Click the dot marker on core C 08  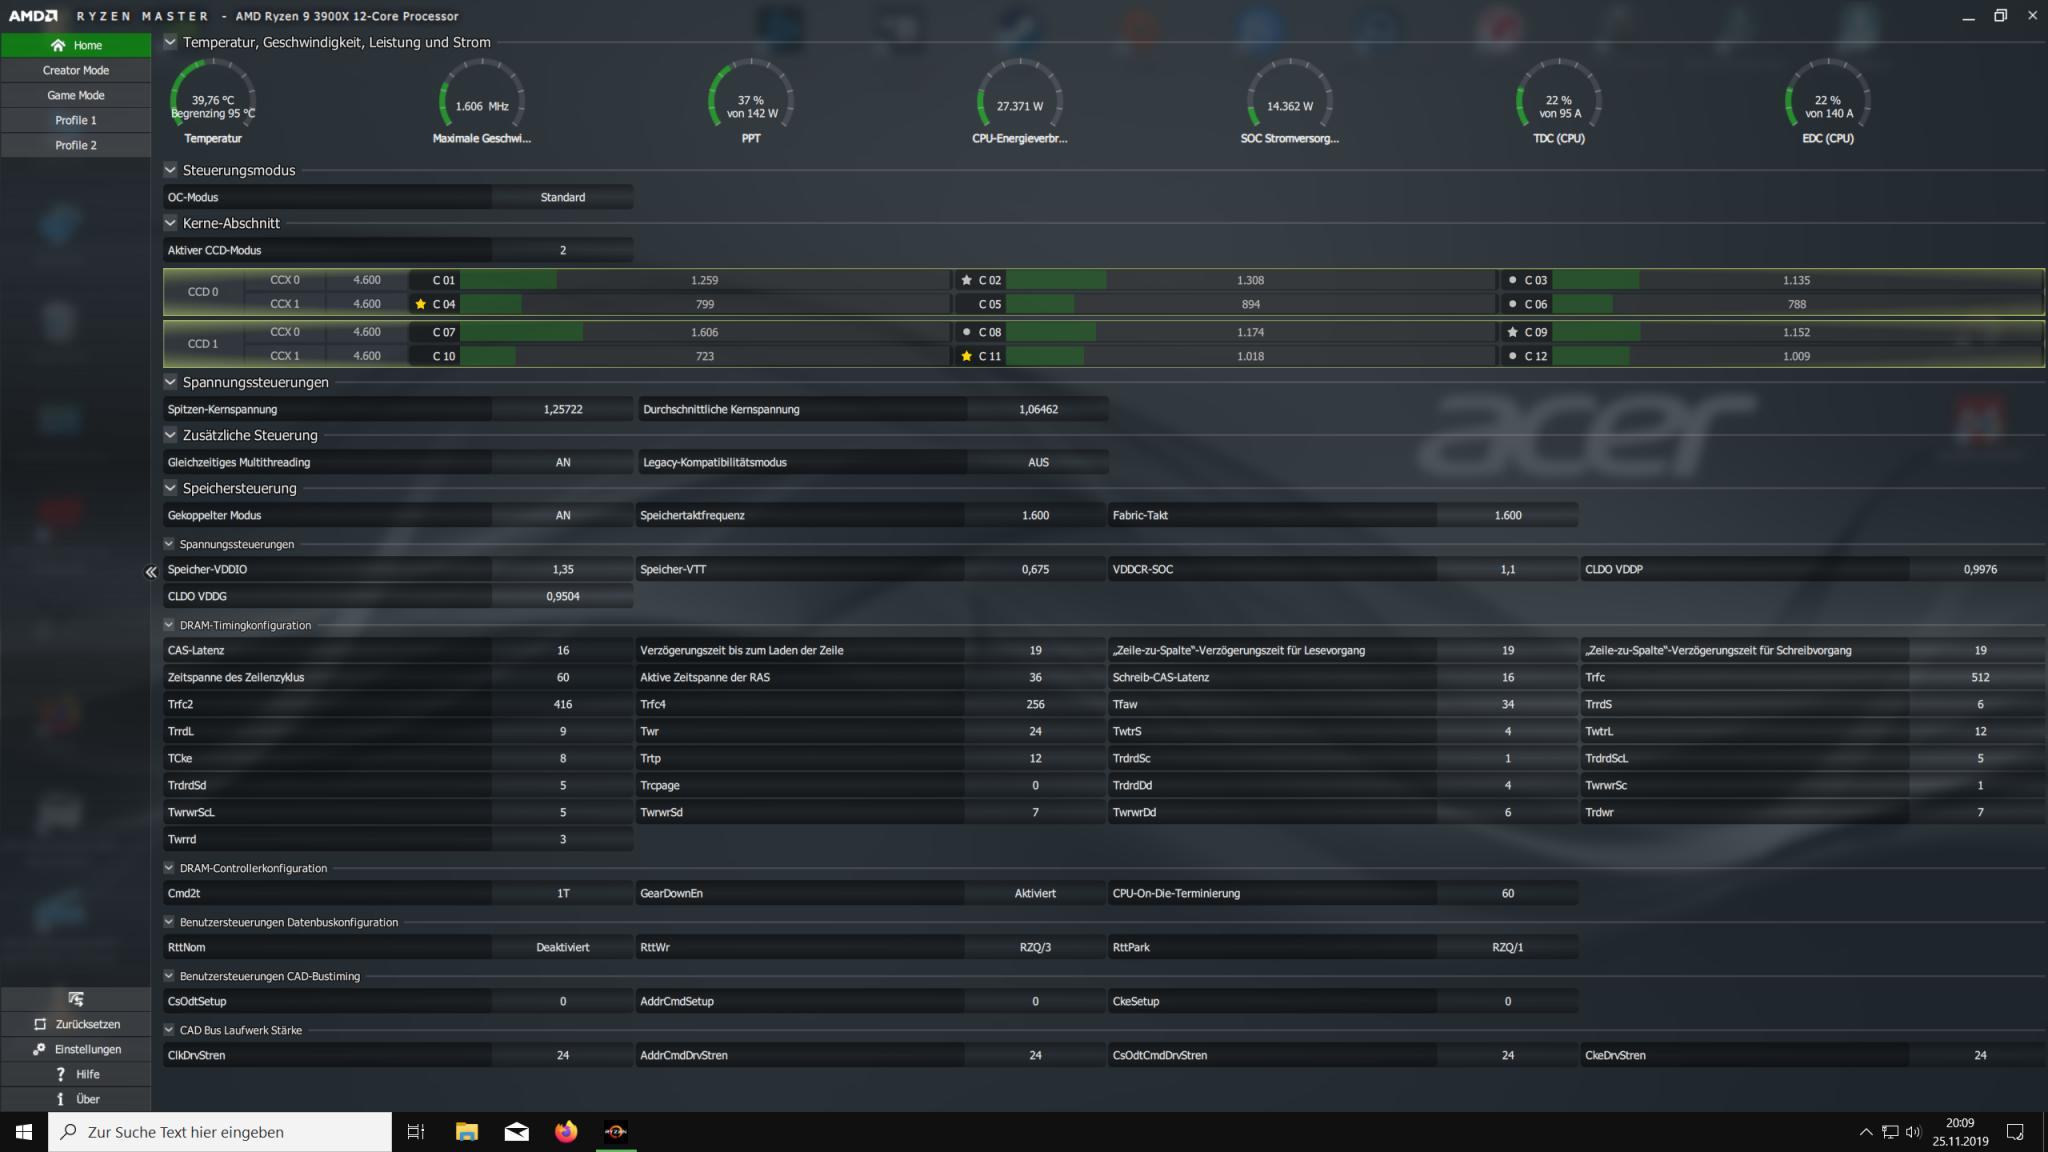(966, 332)
